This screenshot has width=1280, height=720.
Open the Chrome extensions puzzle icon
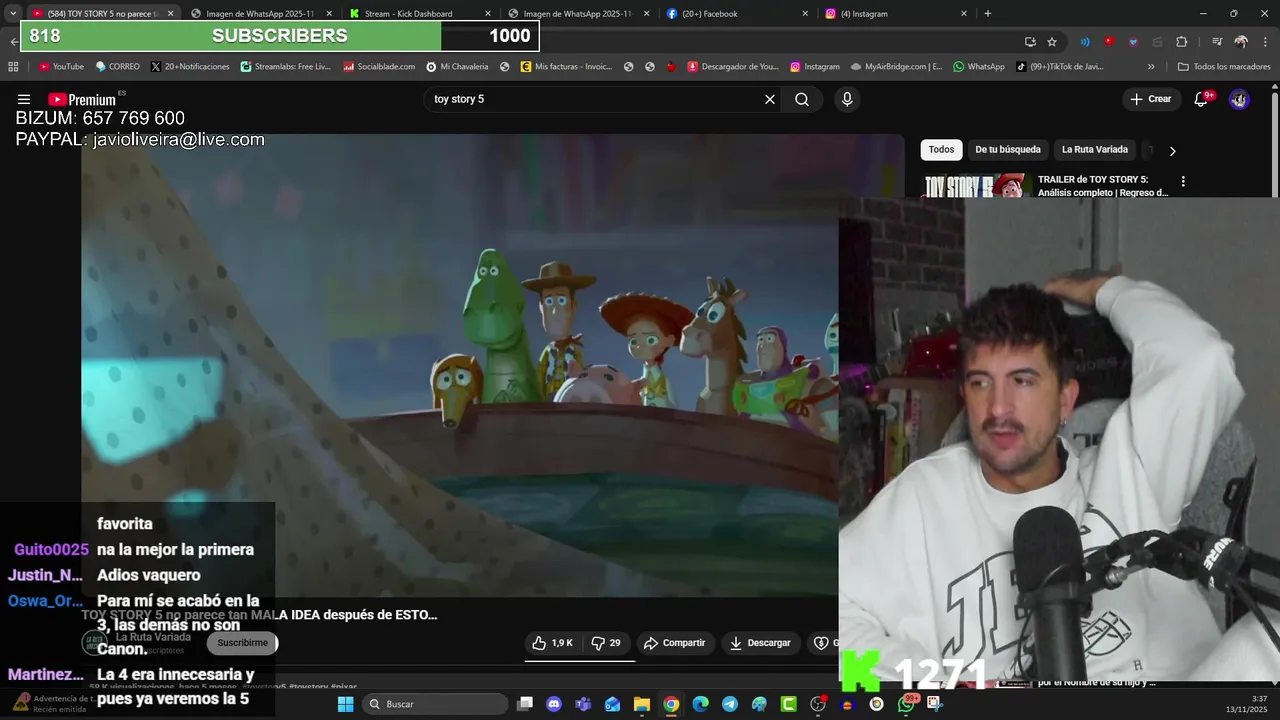(x=1181, y=41)
